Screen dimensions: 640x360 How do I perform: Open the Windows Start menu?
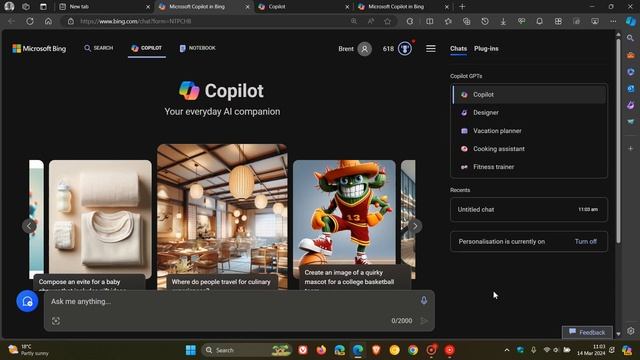click(x=191, y=350)
